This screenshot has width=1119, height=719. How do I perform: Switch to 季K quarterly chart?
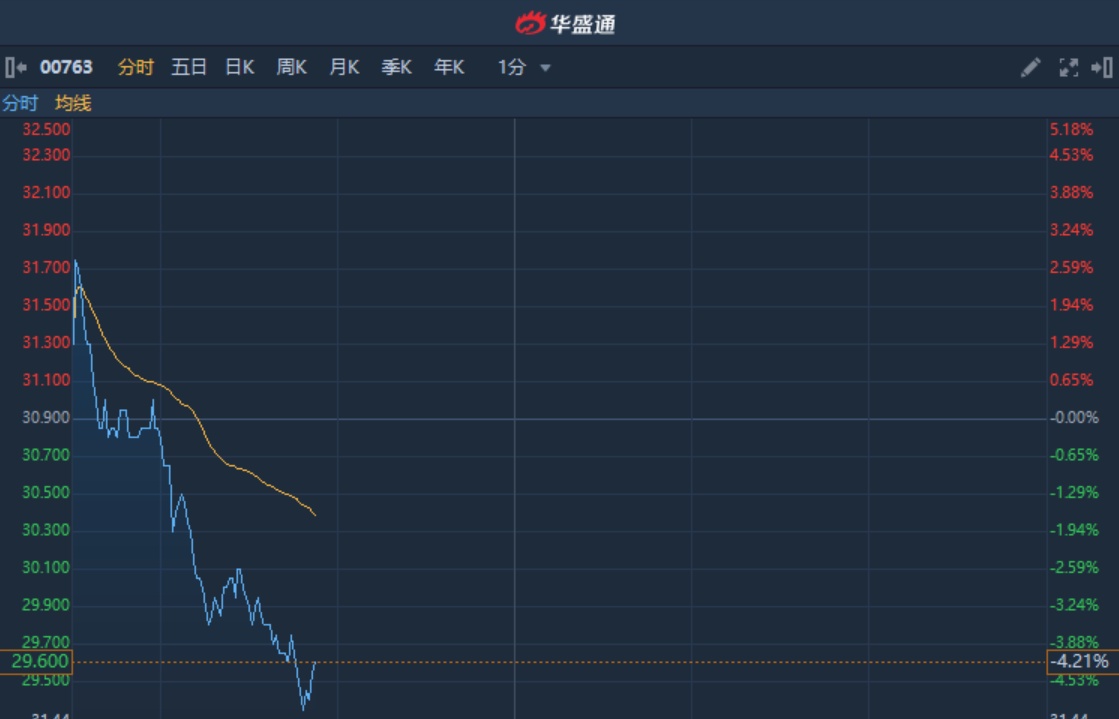coord(397,67)
